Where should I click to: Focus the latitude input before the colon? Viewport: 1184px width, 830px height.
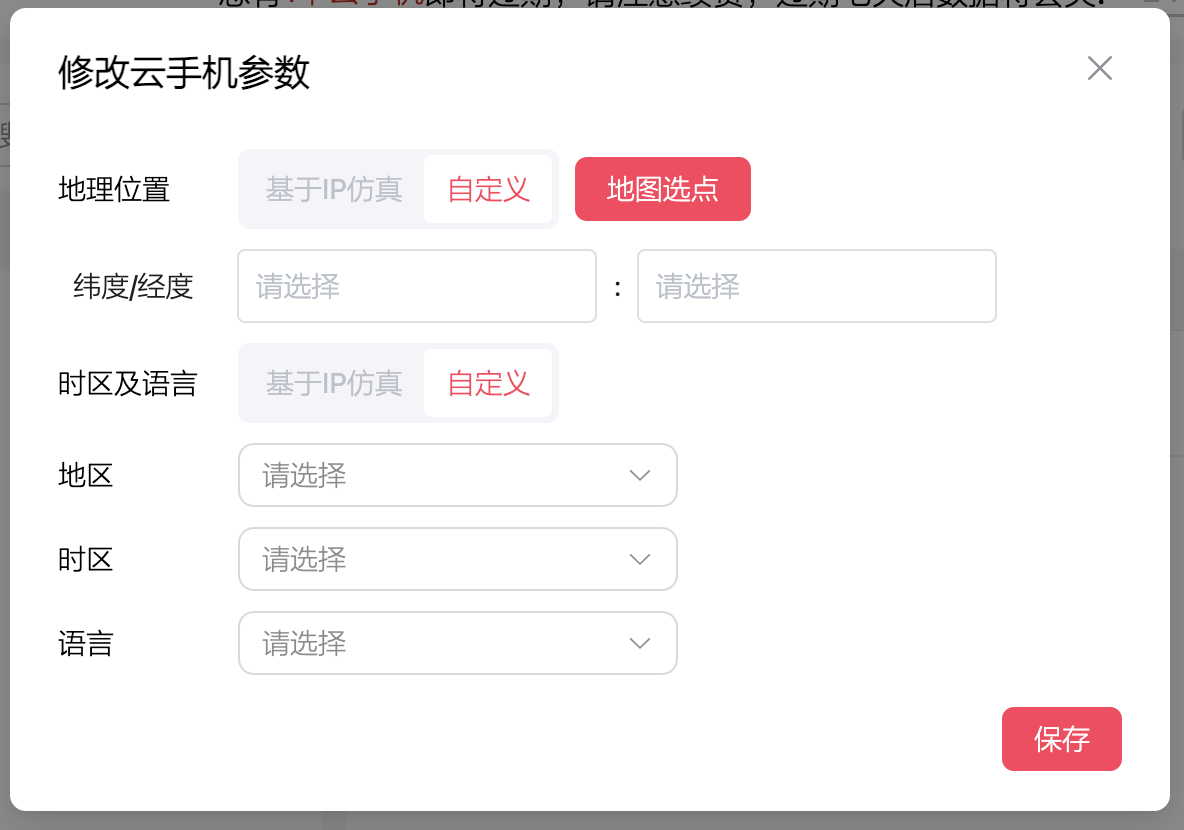(x=416, y=287)
